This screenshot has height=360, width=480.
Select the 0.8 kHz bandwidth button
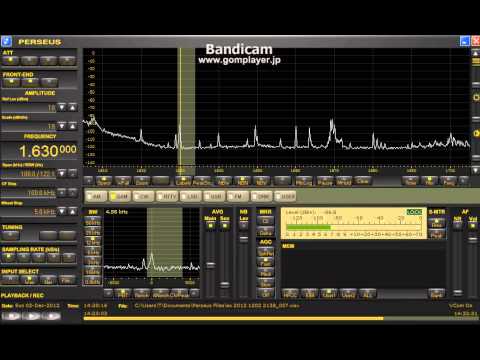[x=92, y=281]
